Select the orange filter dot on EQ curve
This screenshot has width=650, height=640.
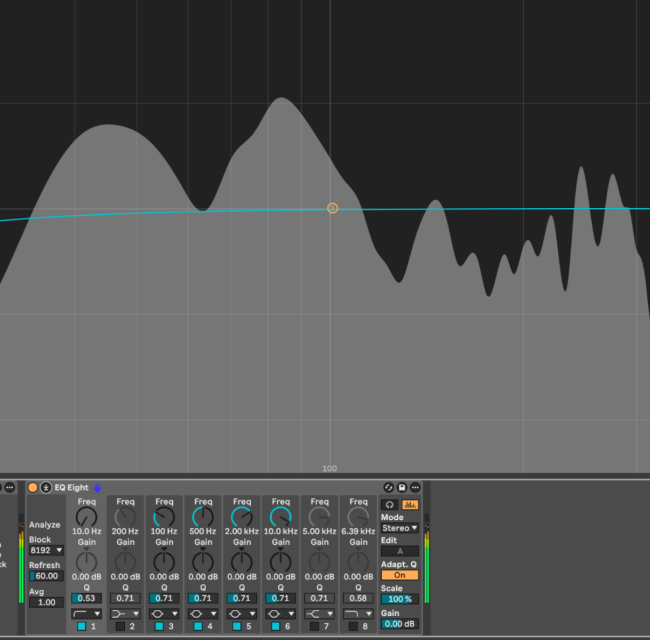point(332,208)
